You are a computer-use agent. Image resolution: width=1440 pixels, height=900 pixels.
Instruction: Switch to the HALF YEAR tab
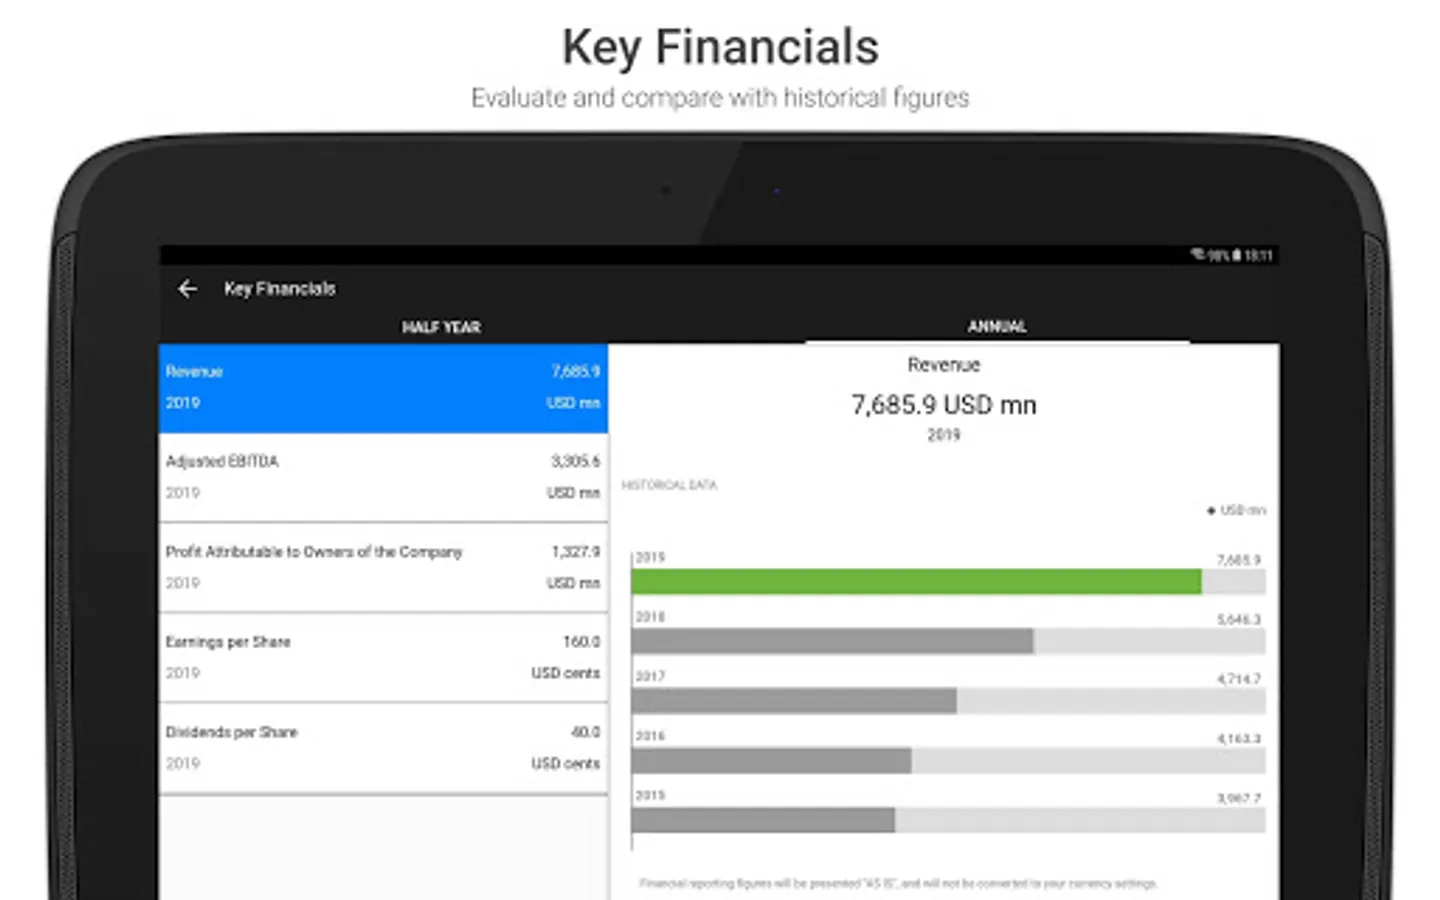(x=441, y=327)
